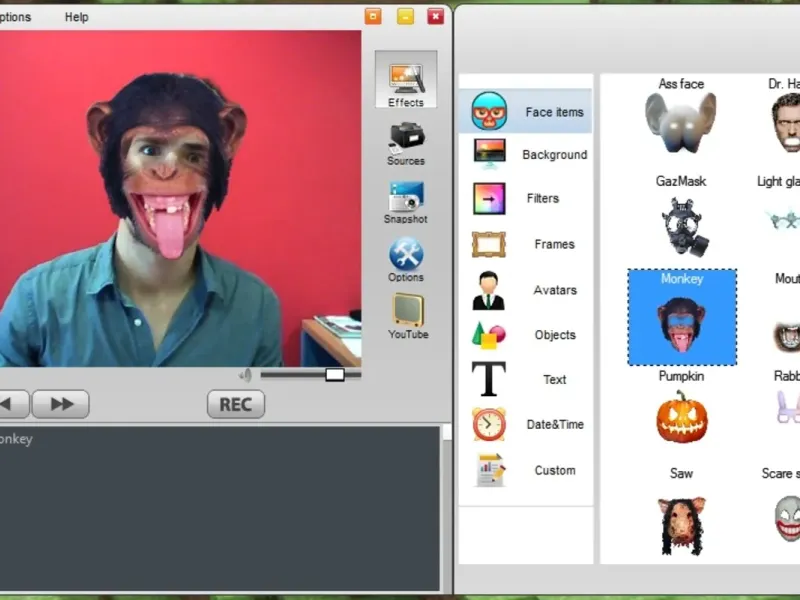Viewport: 800px width, 600px height.
Task: Click the 'Custom' category label
Action: tap(555, 470)
